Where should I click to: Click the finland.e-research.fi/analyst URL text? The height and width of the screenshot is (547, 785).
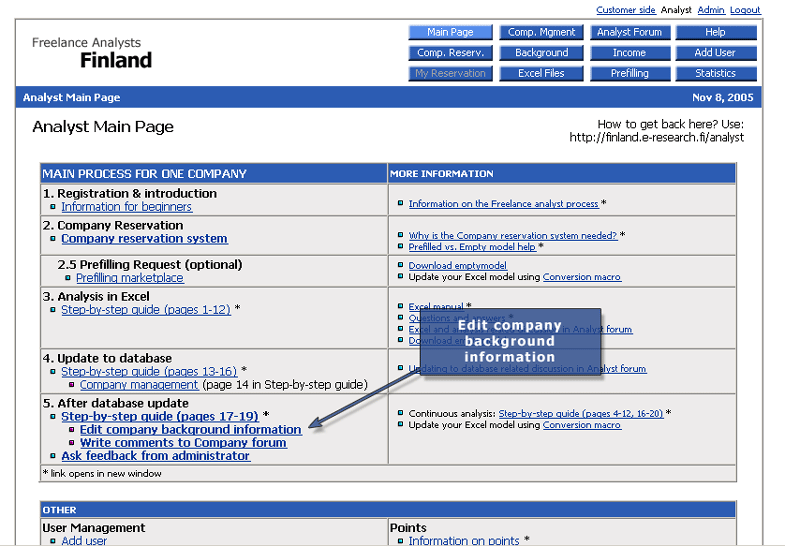pos(656,138)
